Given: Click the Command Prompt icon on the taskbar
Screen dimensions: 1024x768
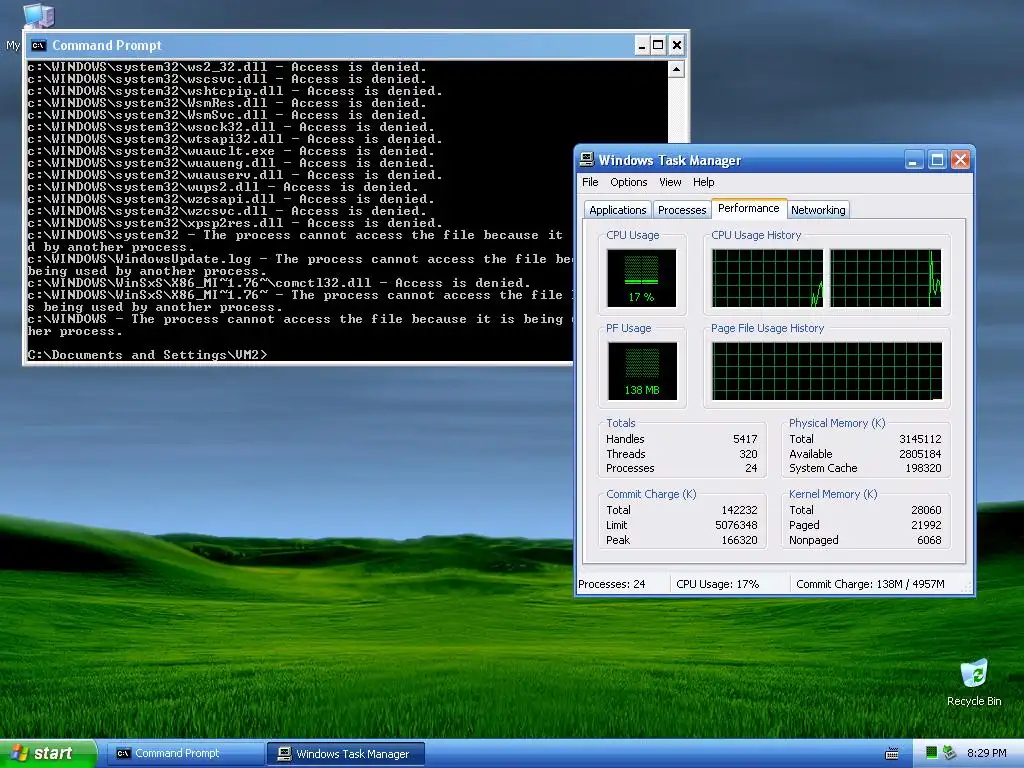Looking at the screenshot, I should click(123, 754).
